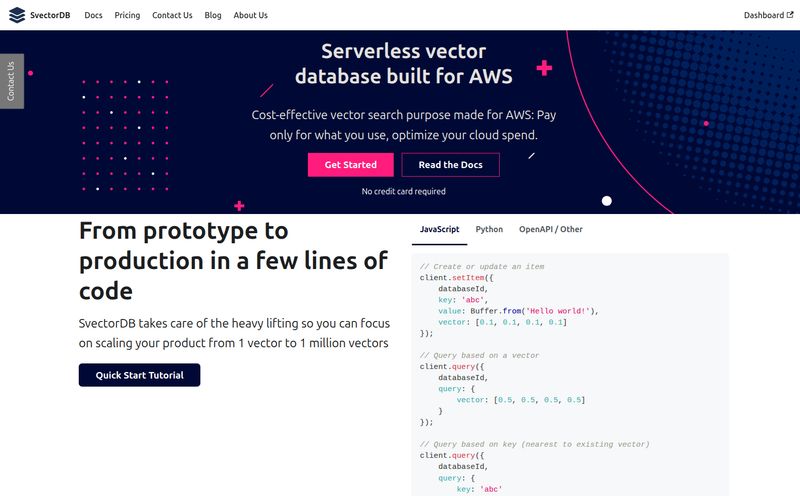The height and width of the screenshot is (496, 800).
Task: Click the "key: 'abc'," code line
Action: tap(463, 300)
